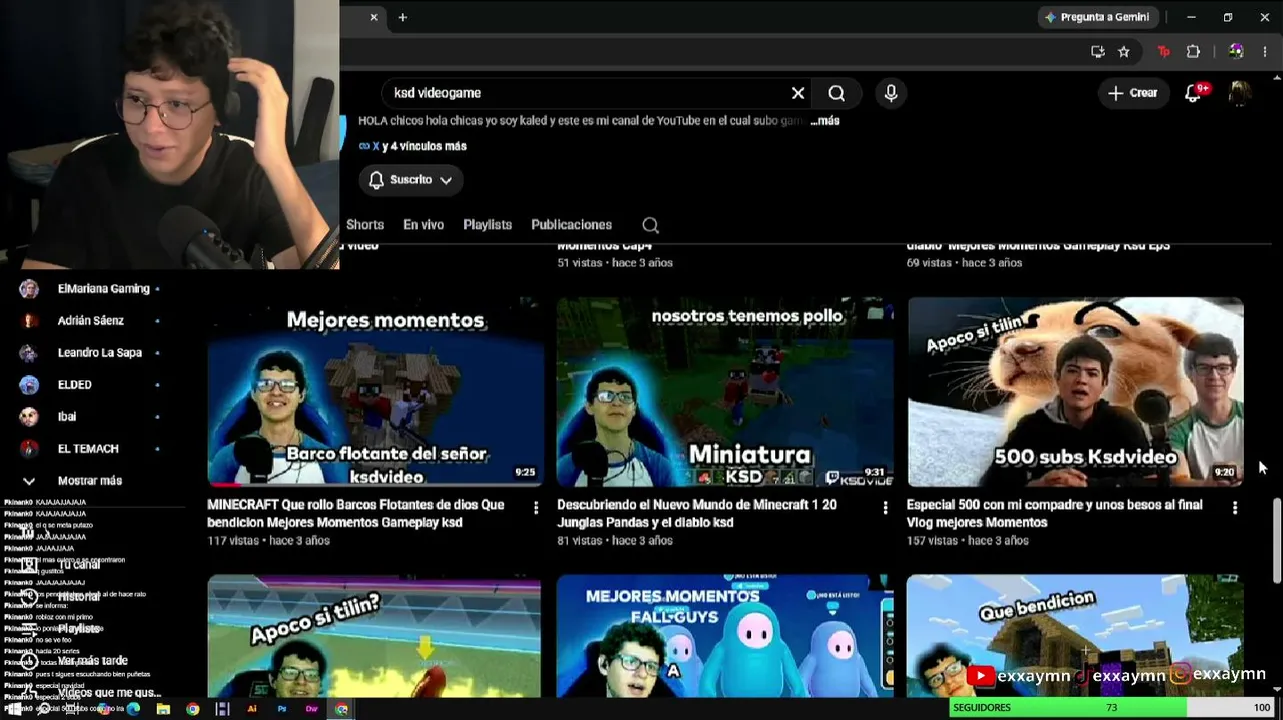Open the red Tp browser extension

pyautogui.click(x=1163, y=52)
